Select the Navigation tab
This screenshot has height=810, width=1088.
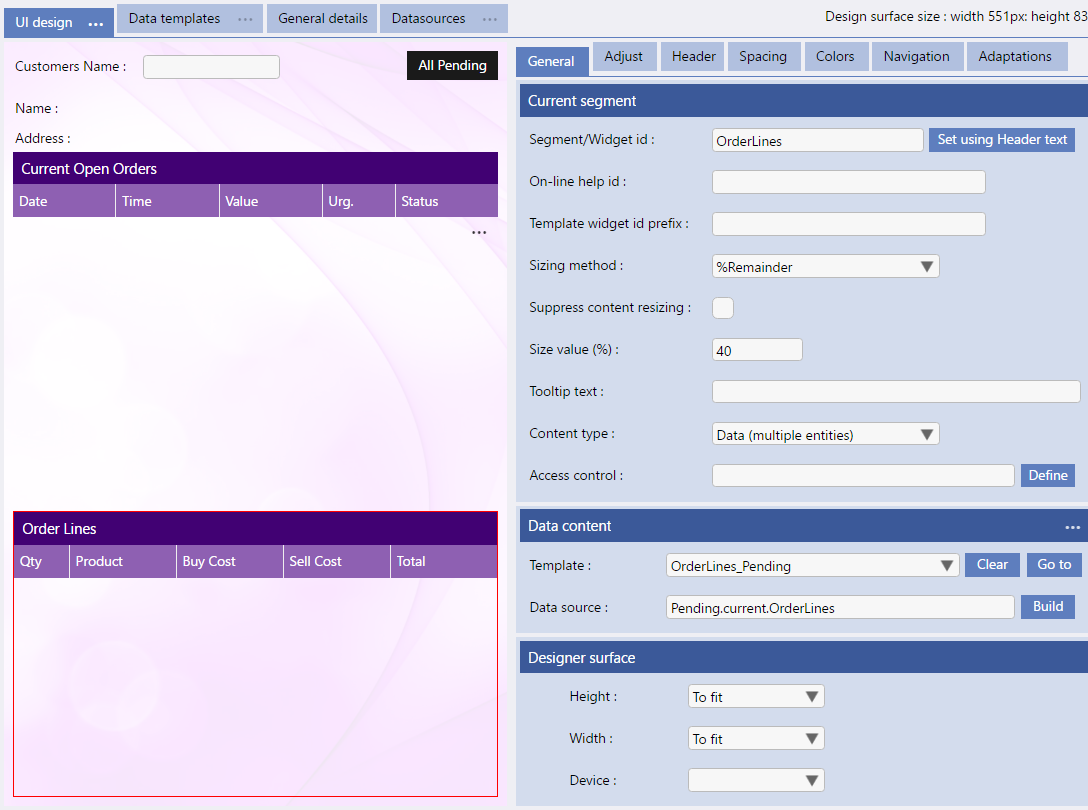pyautogui.click(x=917, y=56)
